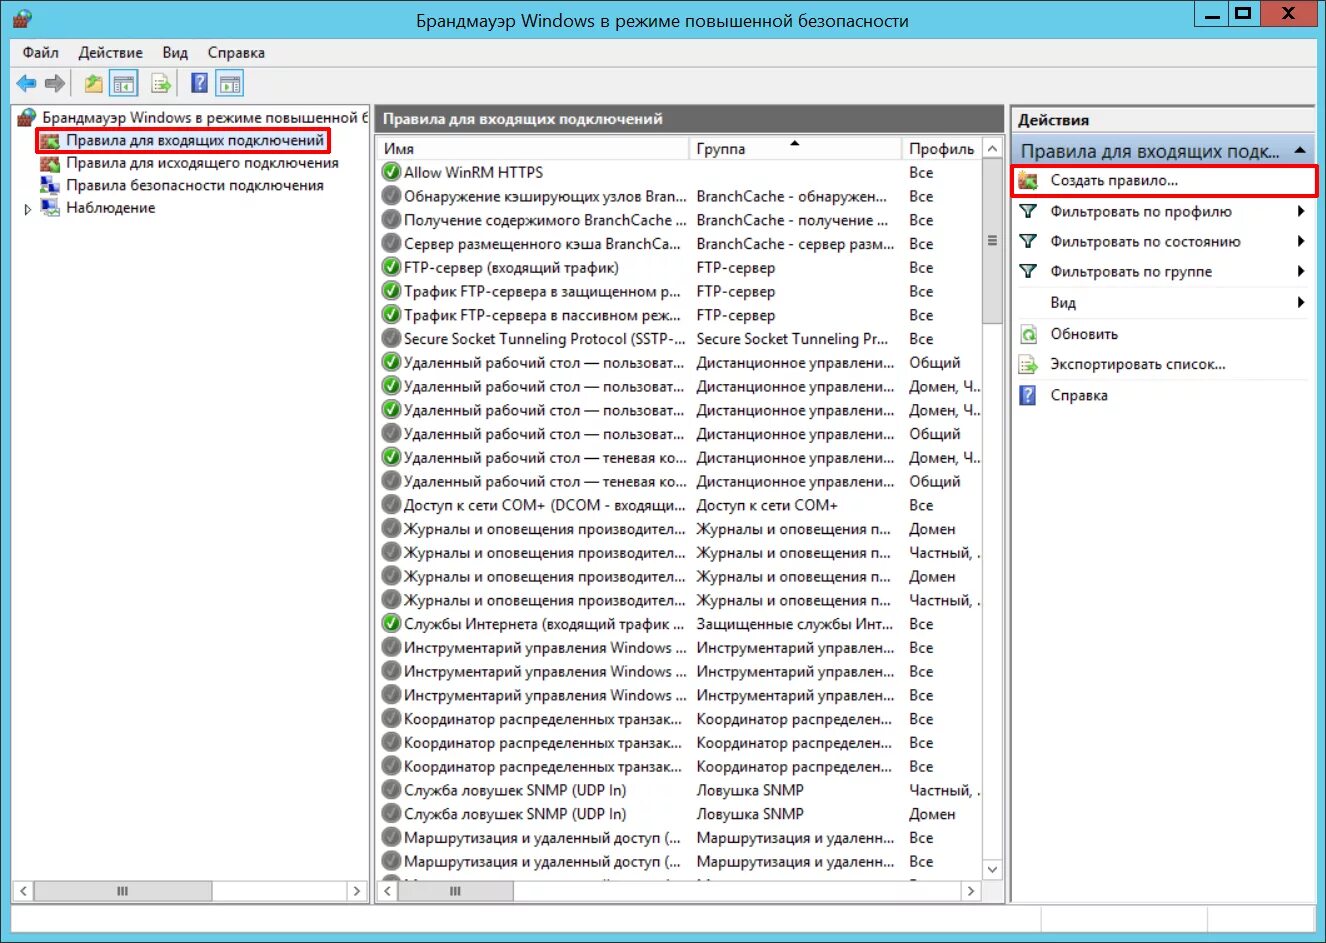Open the Справка menu in menu bar

[236, 52]
